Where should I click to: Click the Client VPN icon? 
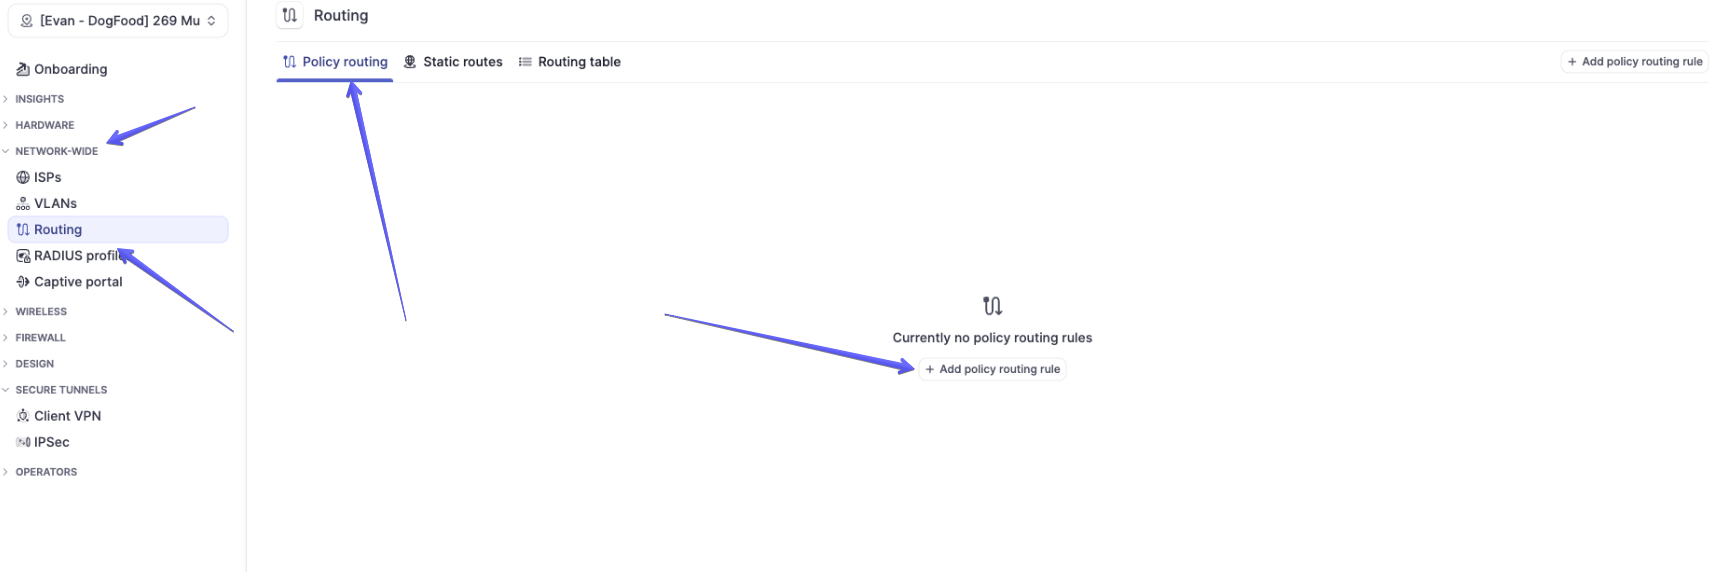pos(22,416)
